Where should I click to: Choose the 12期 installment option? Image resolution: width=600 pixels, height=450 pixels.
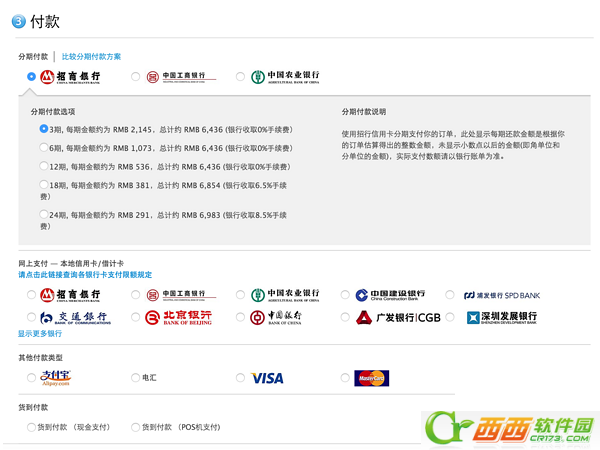(x=44, y=166)
